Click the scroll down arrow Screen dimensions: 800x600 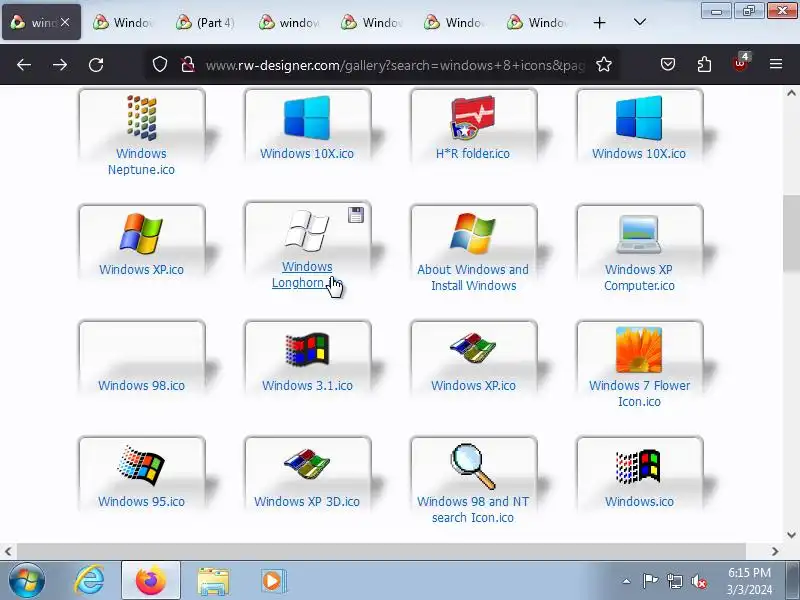(791, 535)
